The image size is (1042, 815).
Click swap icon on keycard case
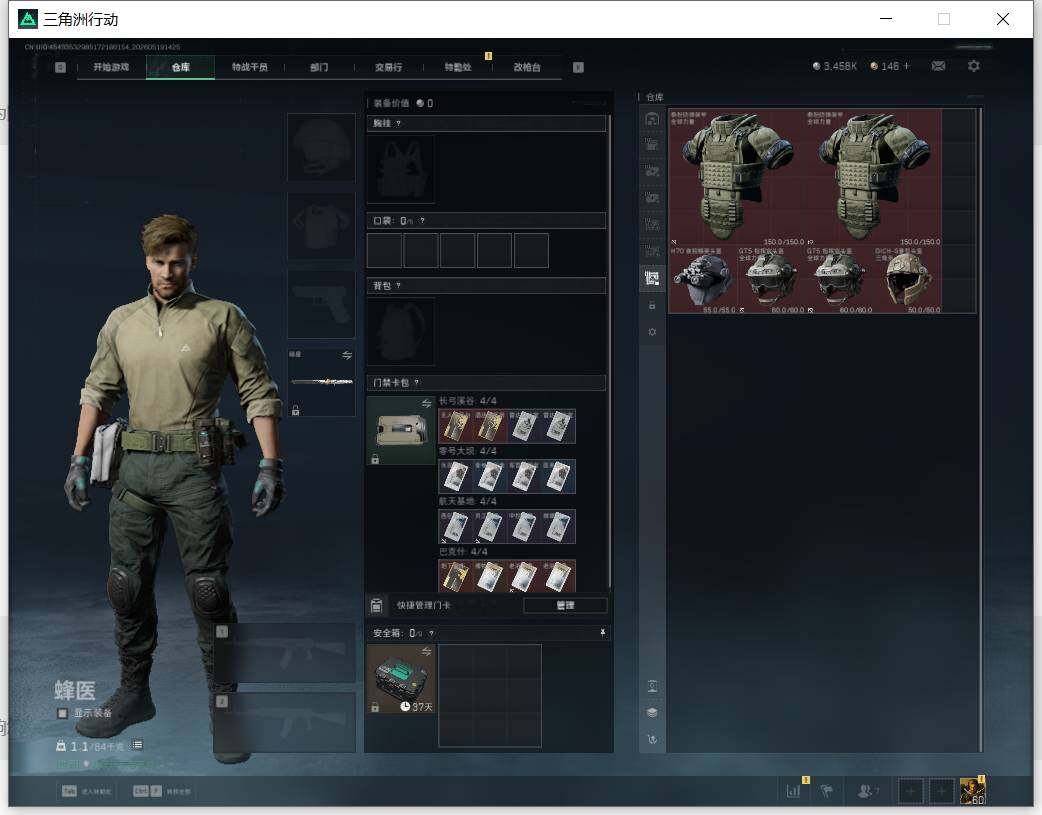click(426, 404)
